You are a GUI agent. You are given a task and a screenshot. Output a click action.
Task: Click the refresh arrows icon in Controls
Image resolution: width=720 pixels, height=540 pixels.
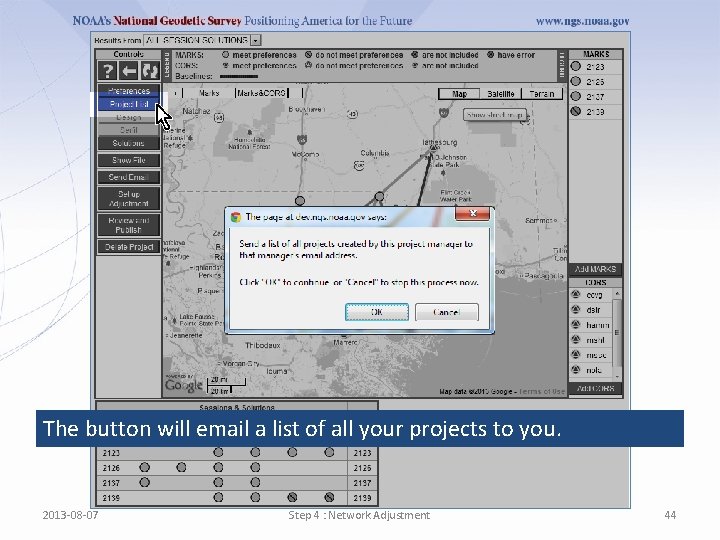tap(150, 71)
